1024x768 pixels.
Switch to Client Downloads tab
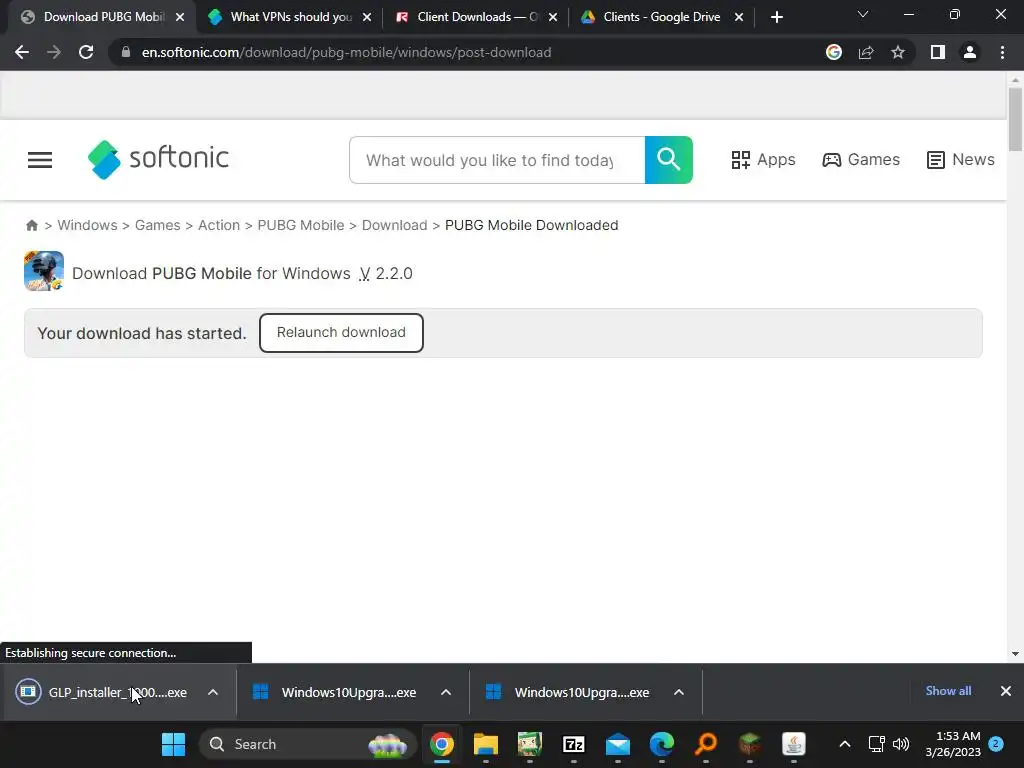pyautogui.click(x=477, y=17)
